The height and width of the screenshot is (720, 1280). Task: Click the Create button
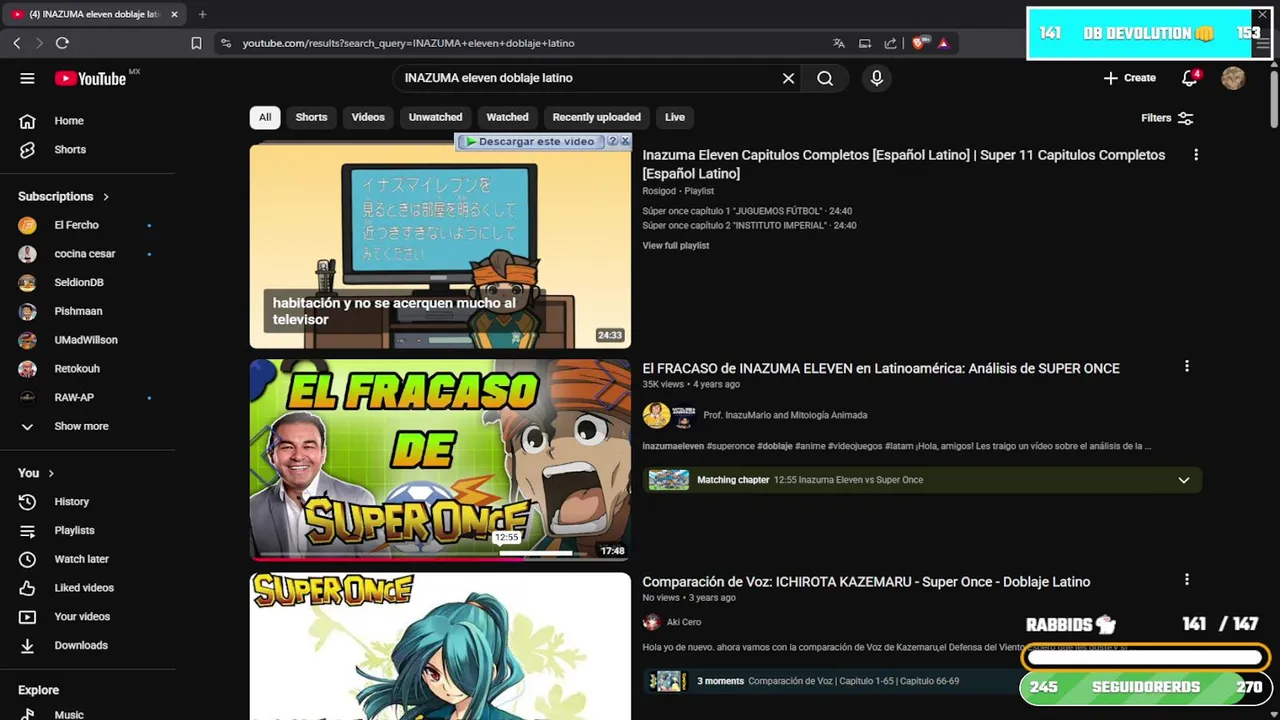click(x=1129, y=78)
